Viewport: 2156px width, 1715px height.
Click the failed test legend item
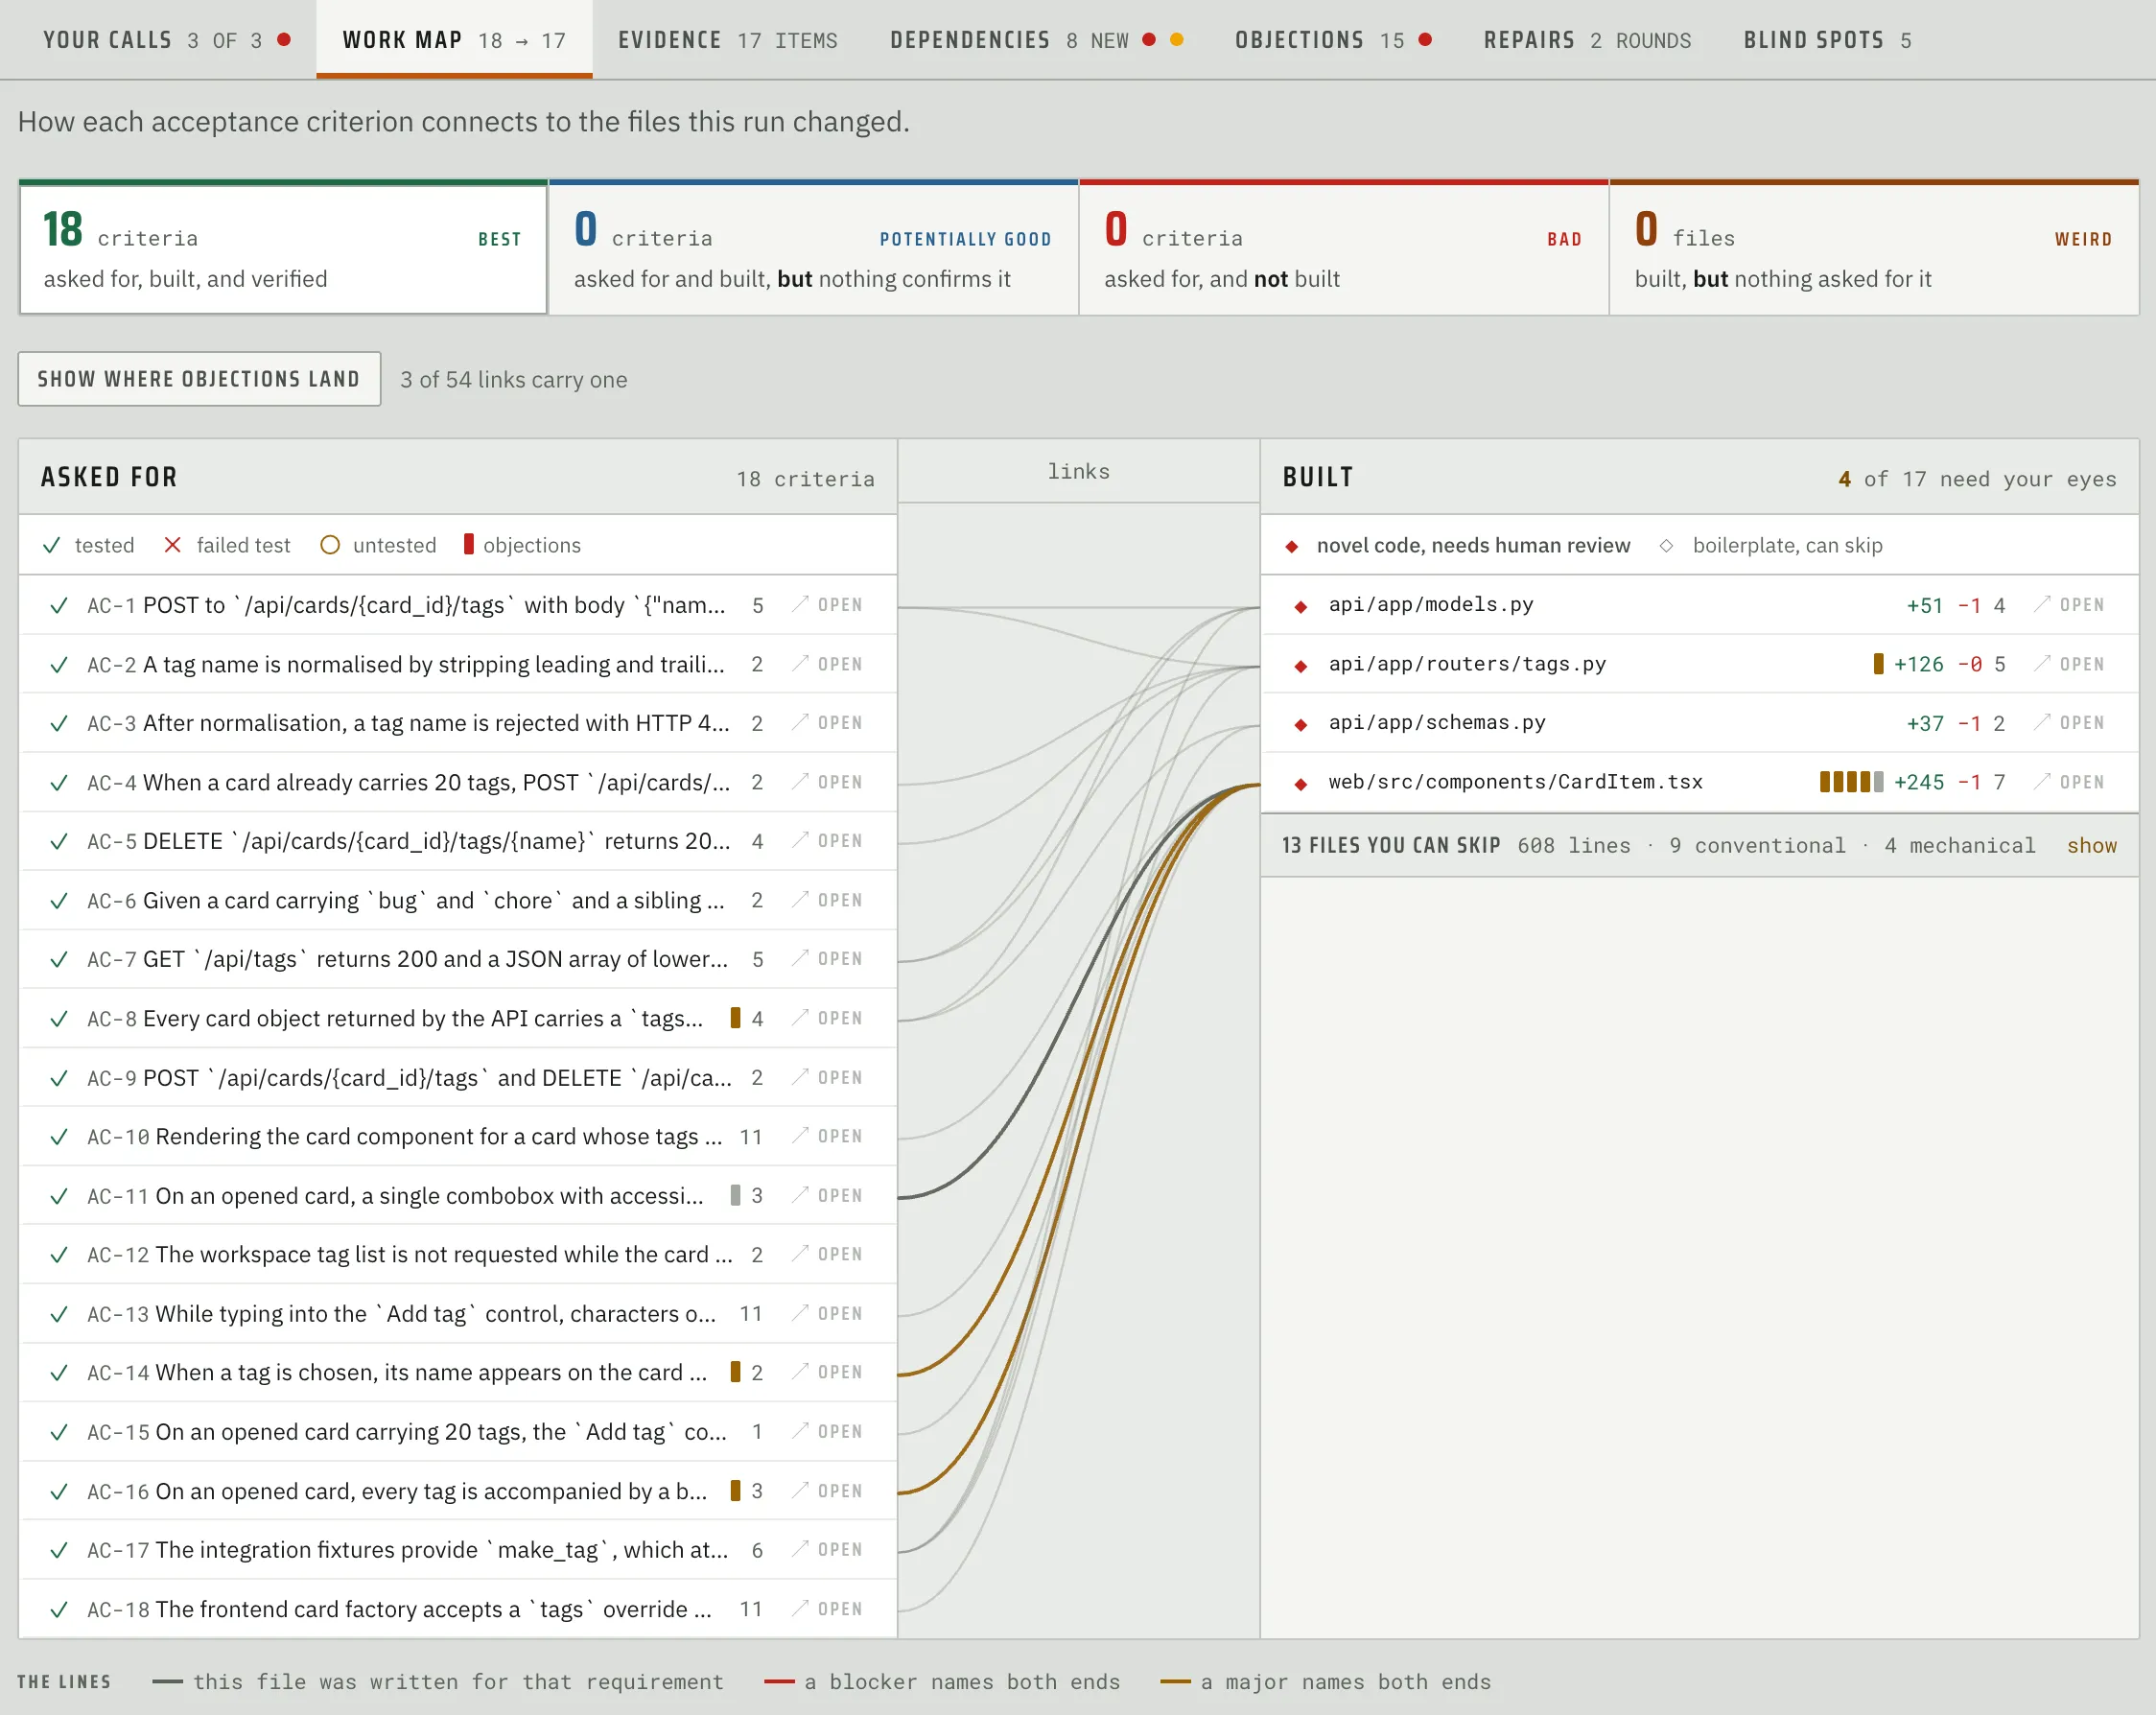point(227,545)
